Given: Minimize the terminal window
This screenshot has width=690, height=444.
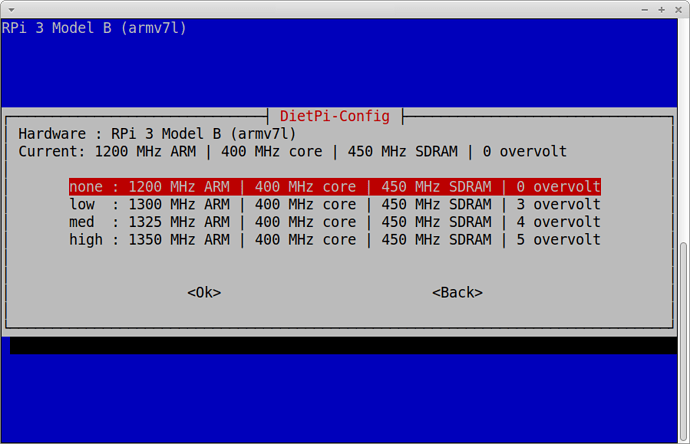Looking at the screenshot, I should (x=645, y=10).
